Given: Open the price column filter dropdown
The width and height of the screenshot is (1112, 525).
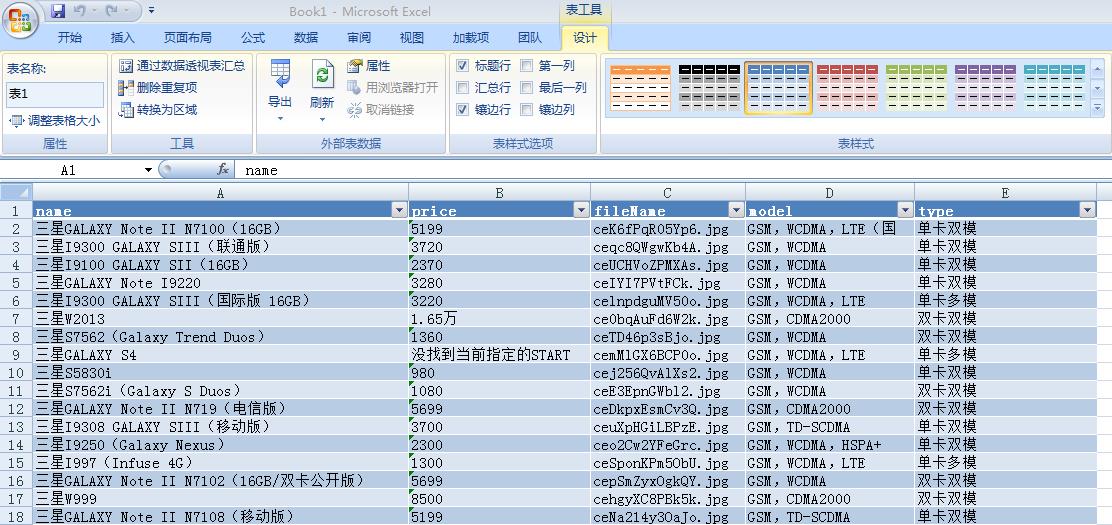Looking at the screenshot, I should tap(581, 210).
